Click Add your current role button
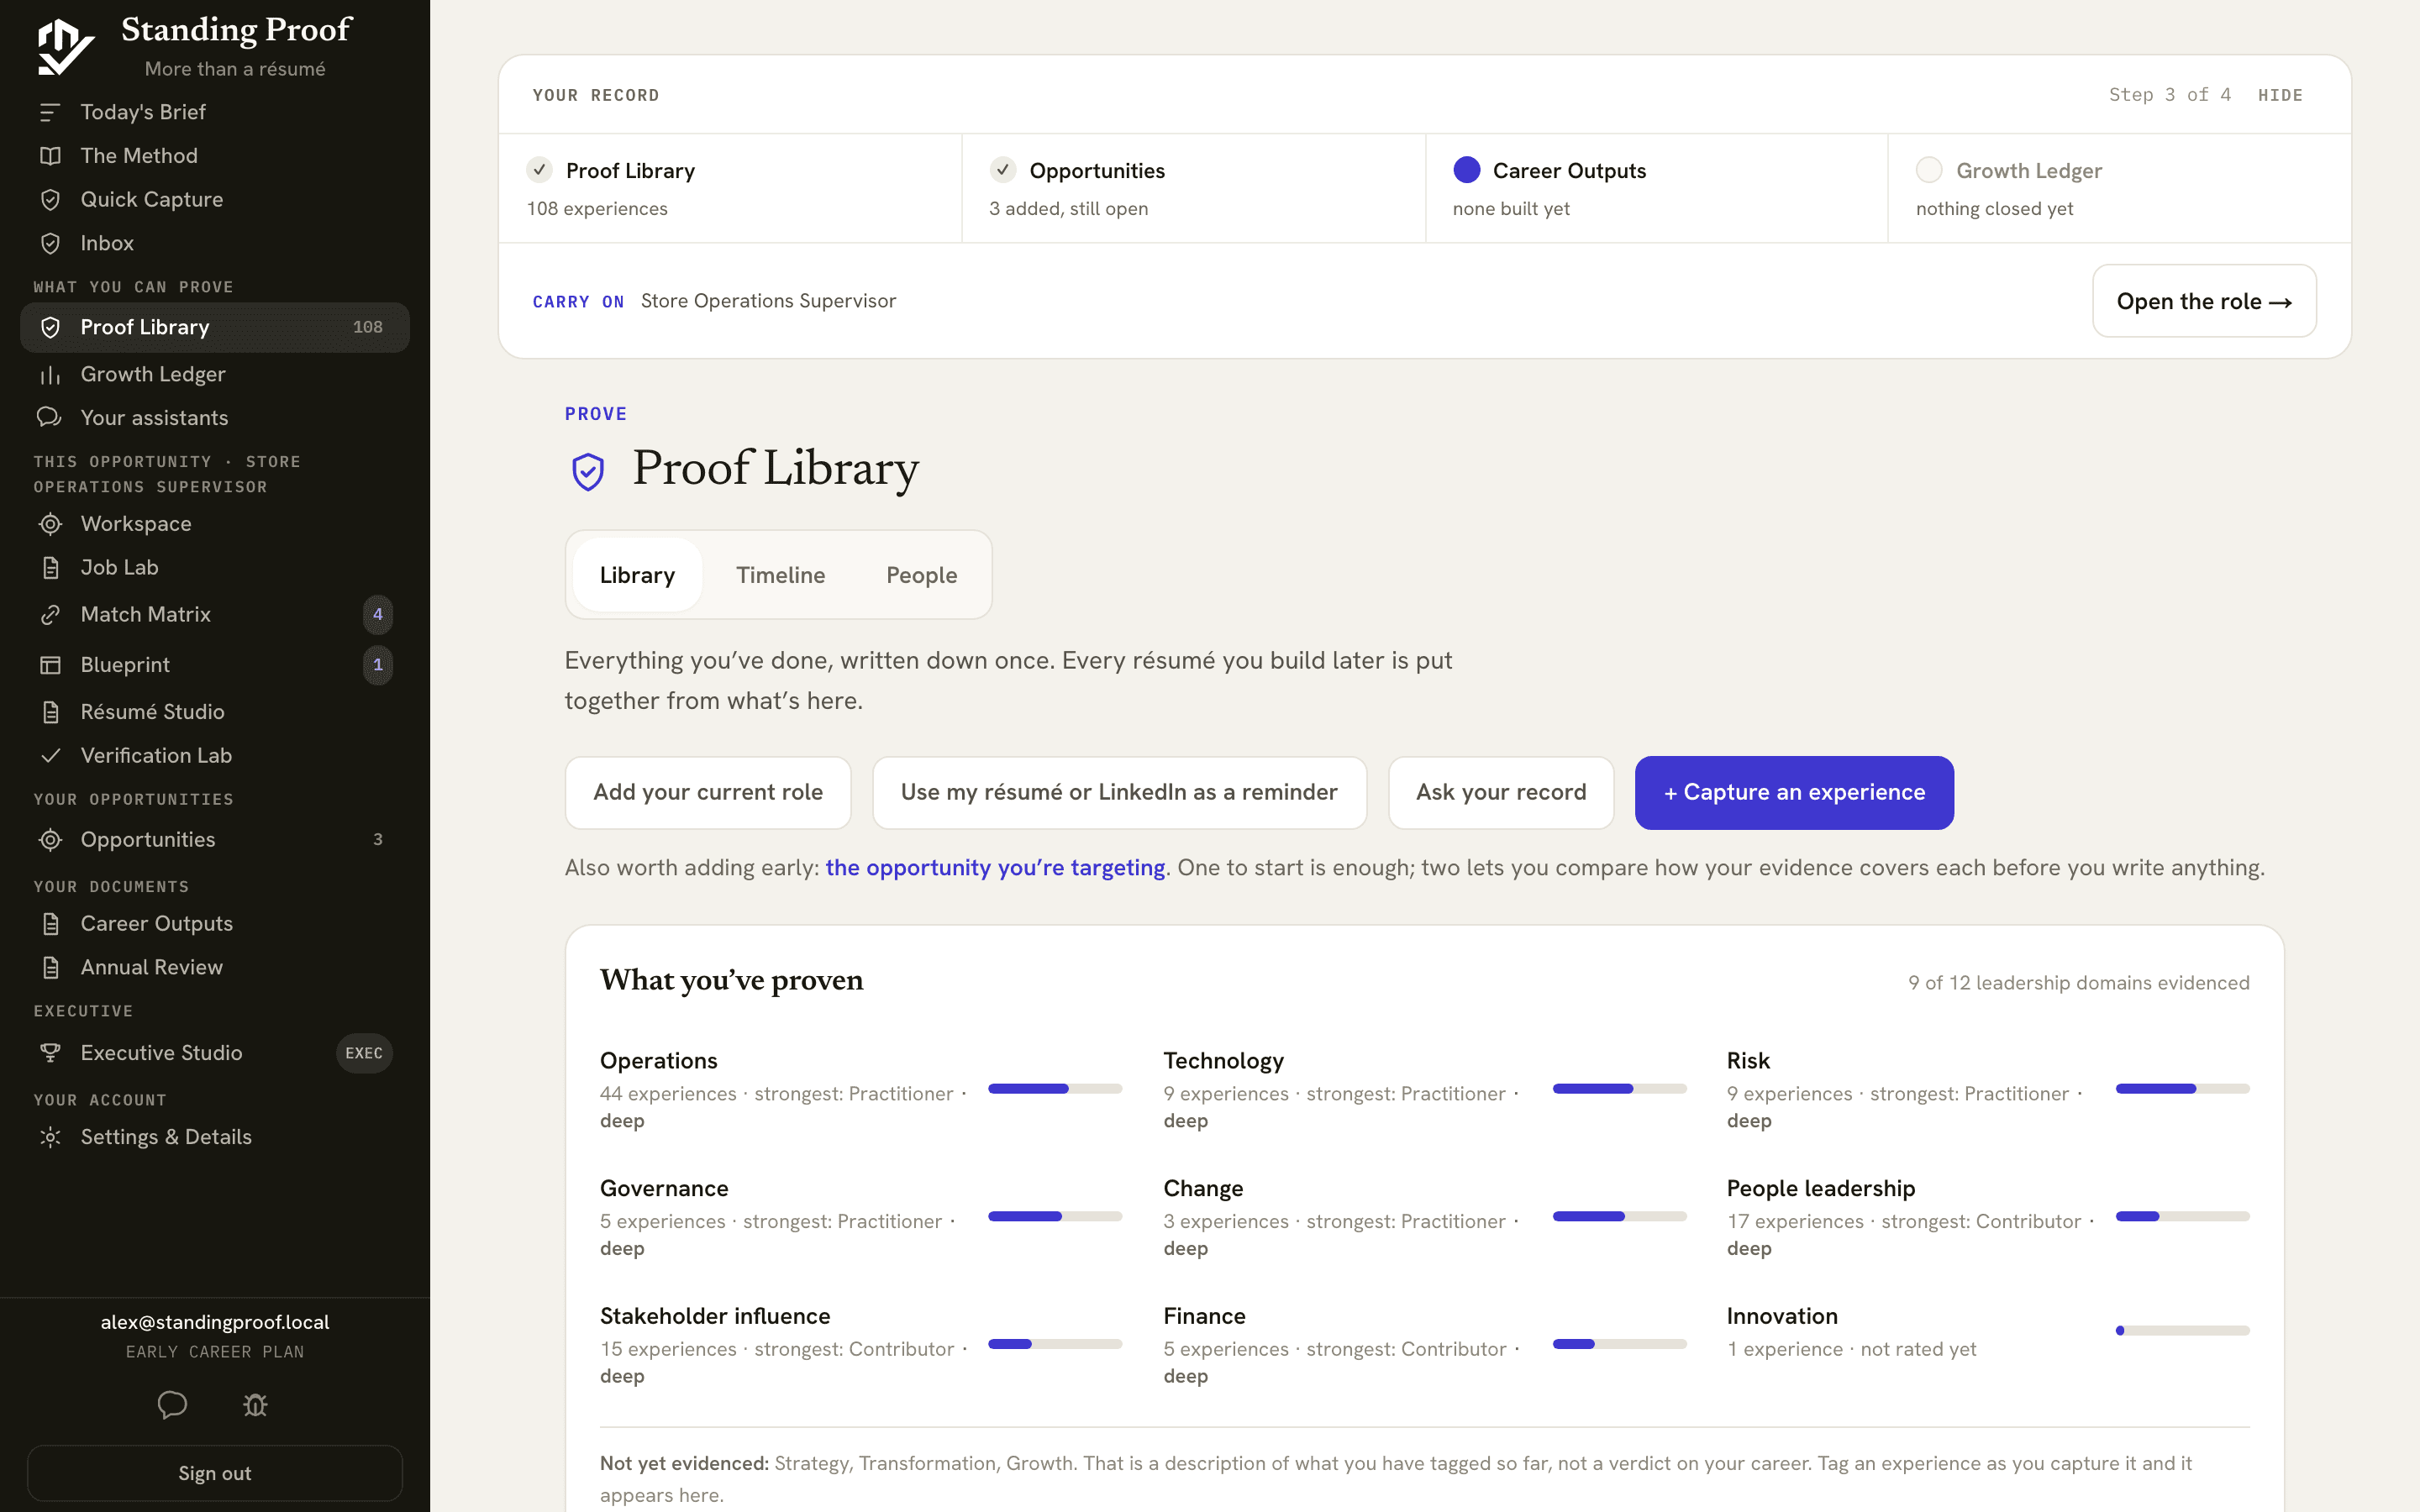Viewport: 2420px width, 1512px height. pyautogui.click(x=708, y=792)
